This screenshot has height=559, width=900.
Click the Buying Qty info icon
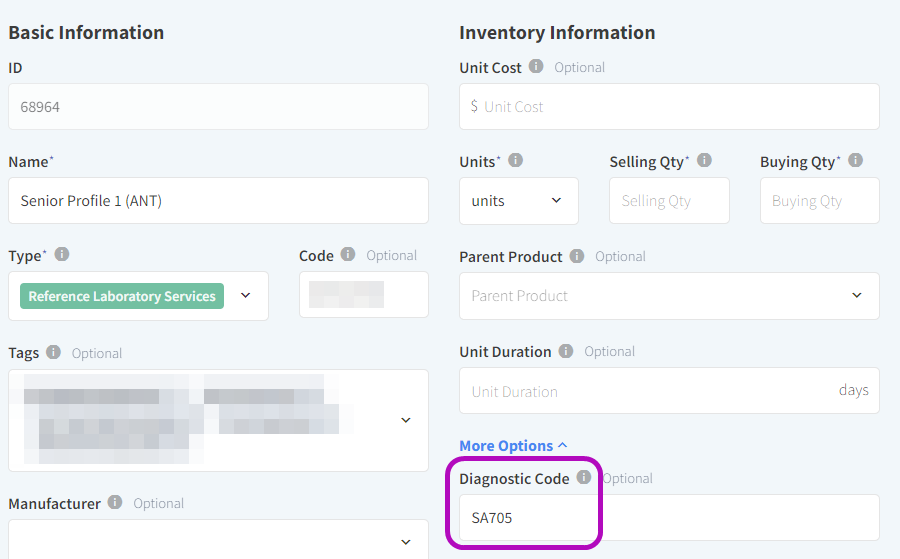tap(855, 161)
